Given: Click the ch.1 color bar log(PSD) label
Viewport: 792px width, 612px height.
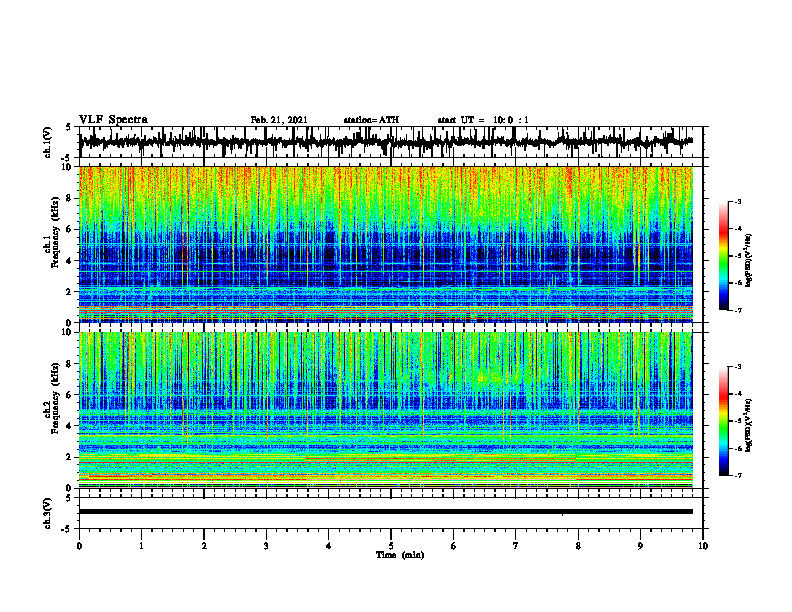Looking at the screenshot, I should 749,260.
